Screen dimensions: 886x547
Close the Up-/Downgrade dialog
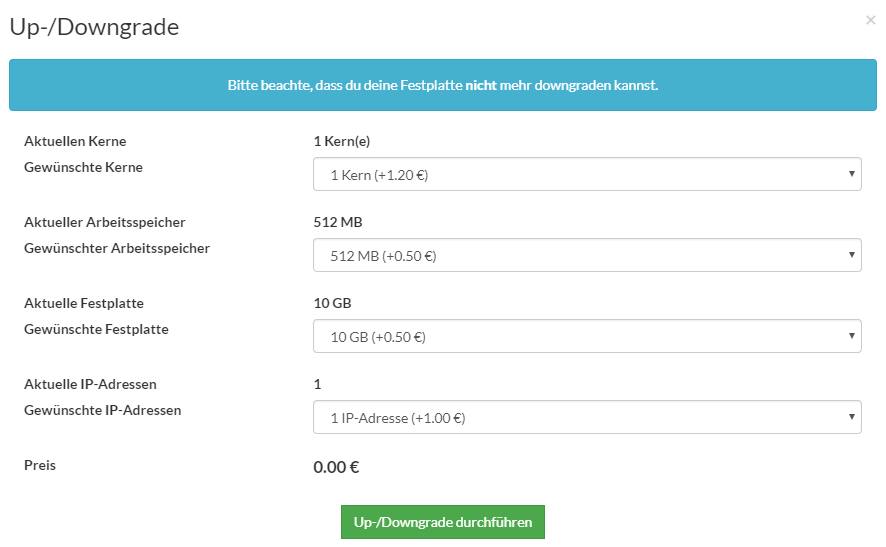pyautogui.click(x=870, y=20)
